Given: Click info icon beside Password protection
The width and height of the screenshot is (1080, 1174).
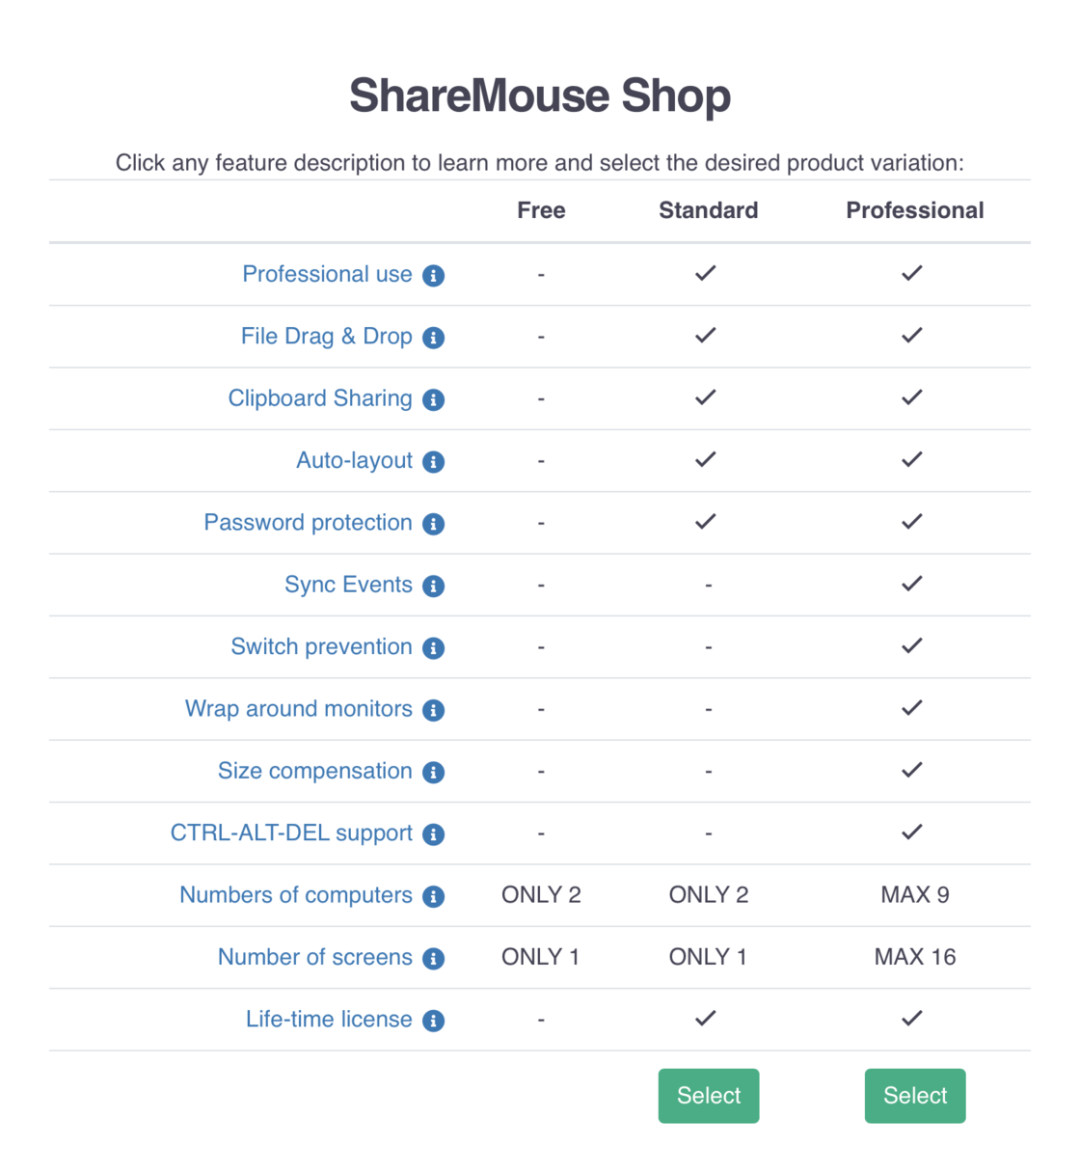Looking at the screenshot, I should click(x=433, y=524).
